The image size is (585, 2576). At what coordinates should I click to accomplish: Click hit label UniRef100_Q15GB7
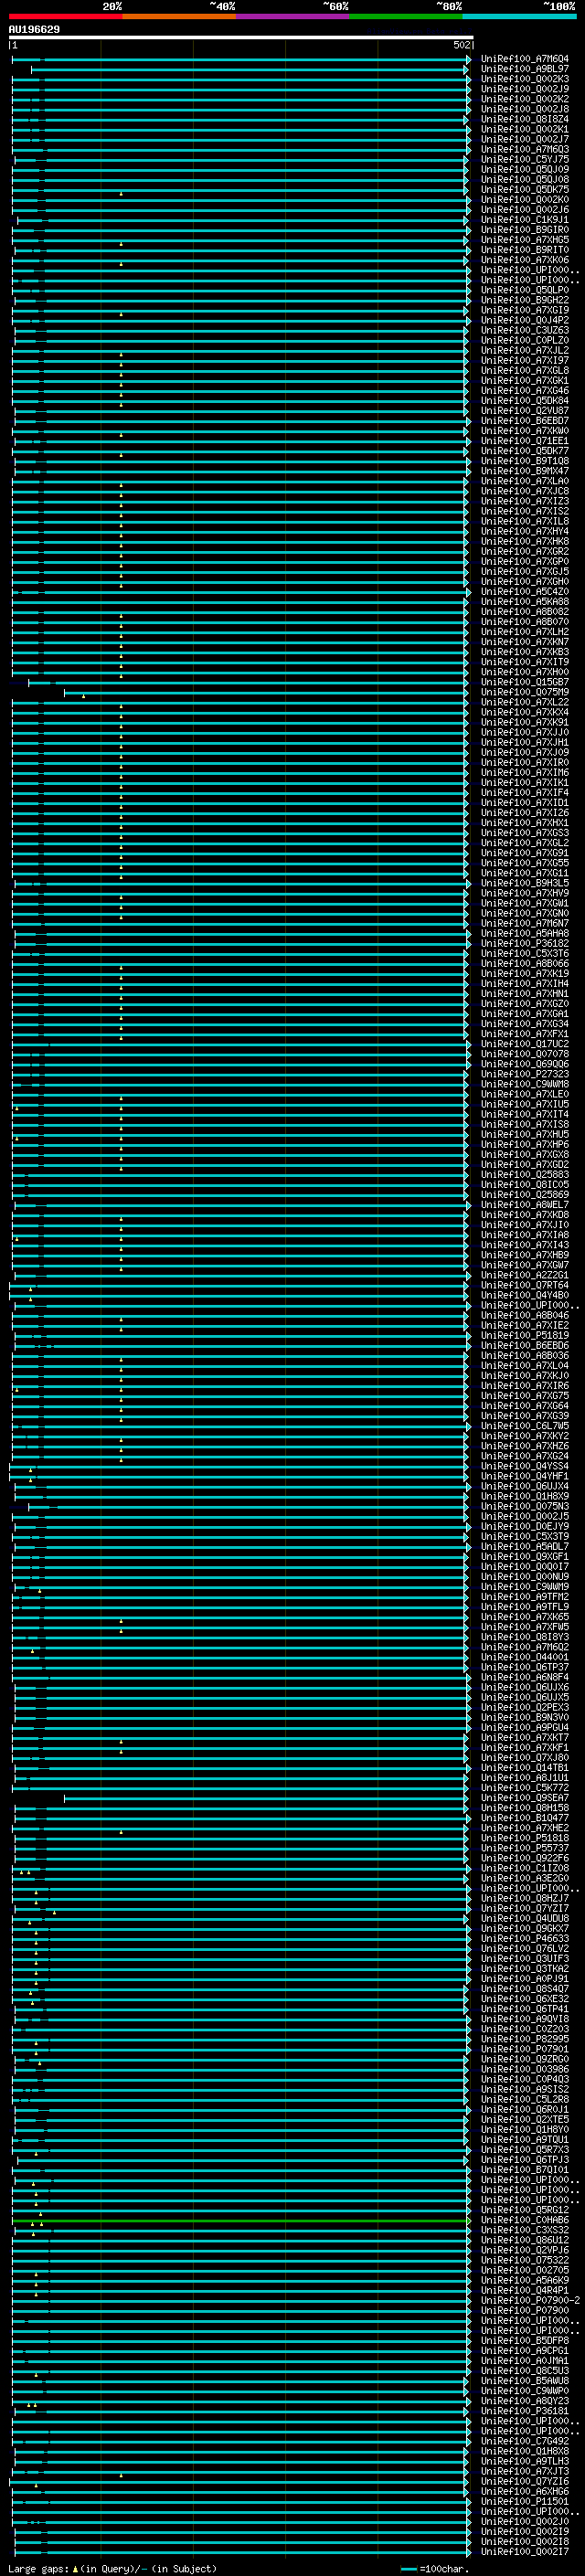pyautogui.click(x=524, y=682)
